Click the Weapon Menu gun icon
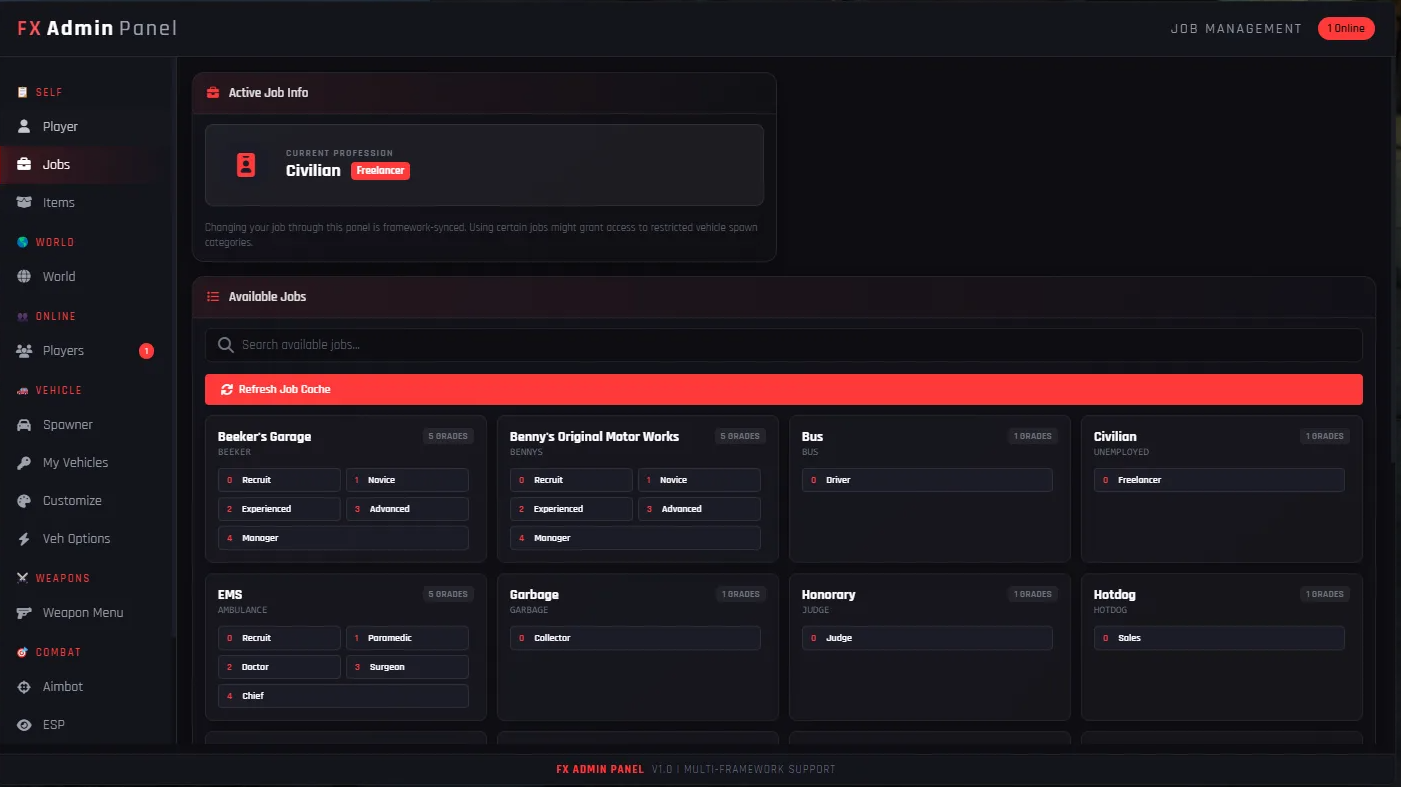1401x787 pixels. coord(24,613)
